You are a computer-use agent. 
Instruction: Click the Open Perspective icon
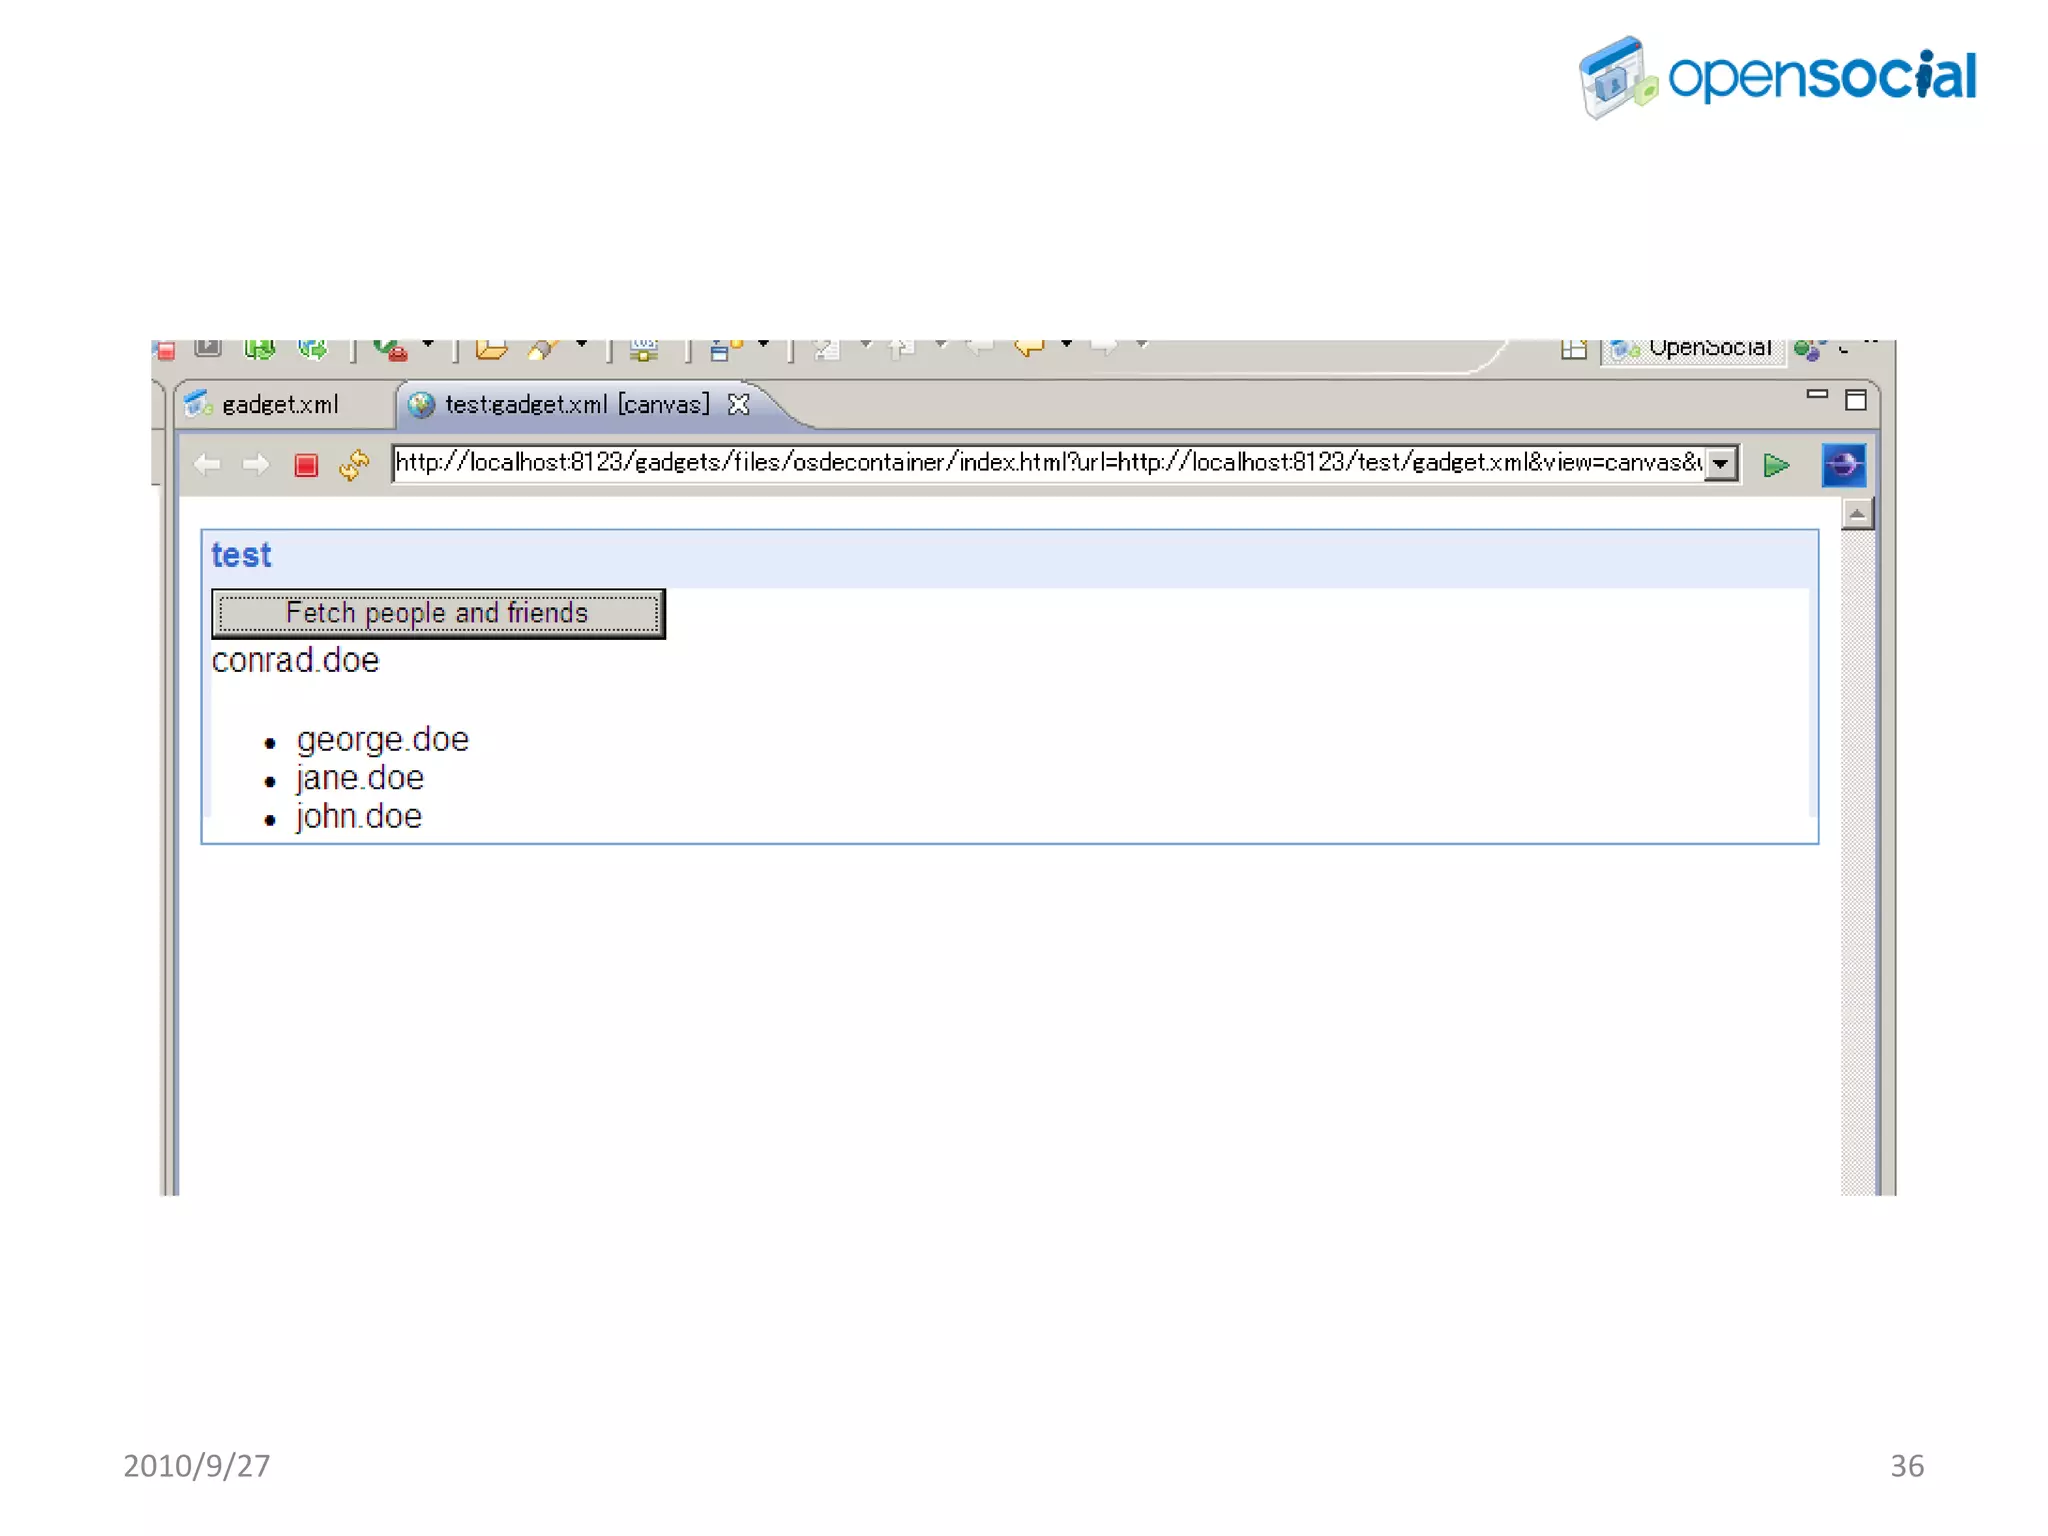pos(1573,349)
